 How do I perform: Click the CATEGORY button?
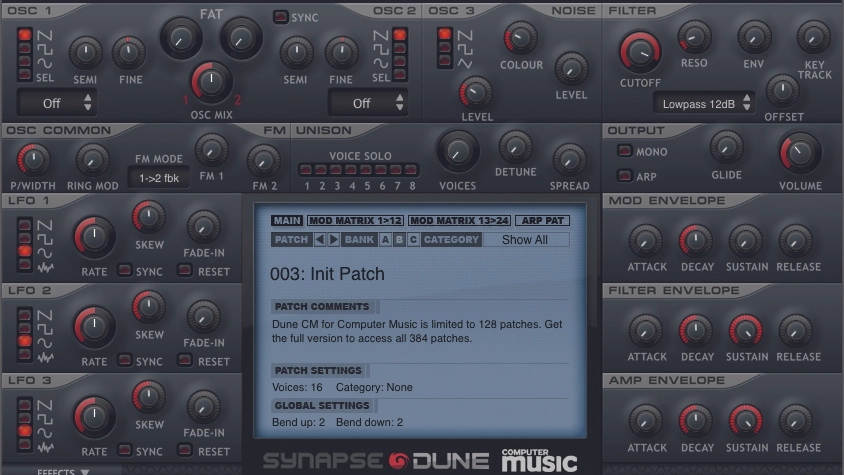point(451,240)
